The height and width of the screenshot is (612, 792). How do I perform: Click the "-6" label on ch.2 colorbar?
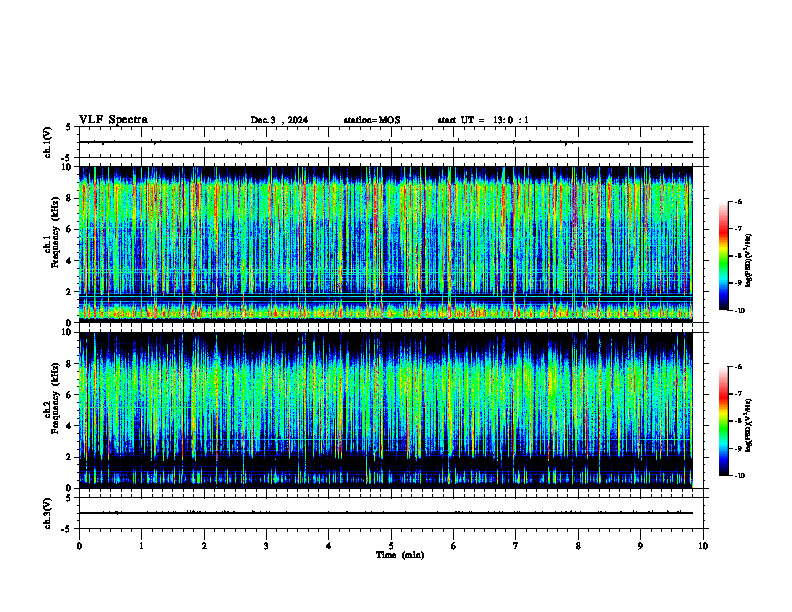tap(738, 367)
